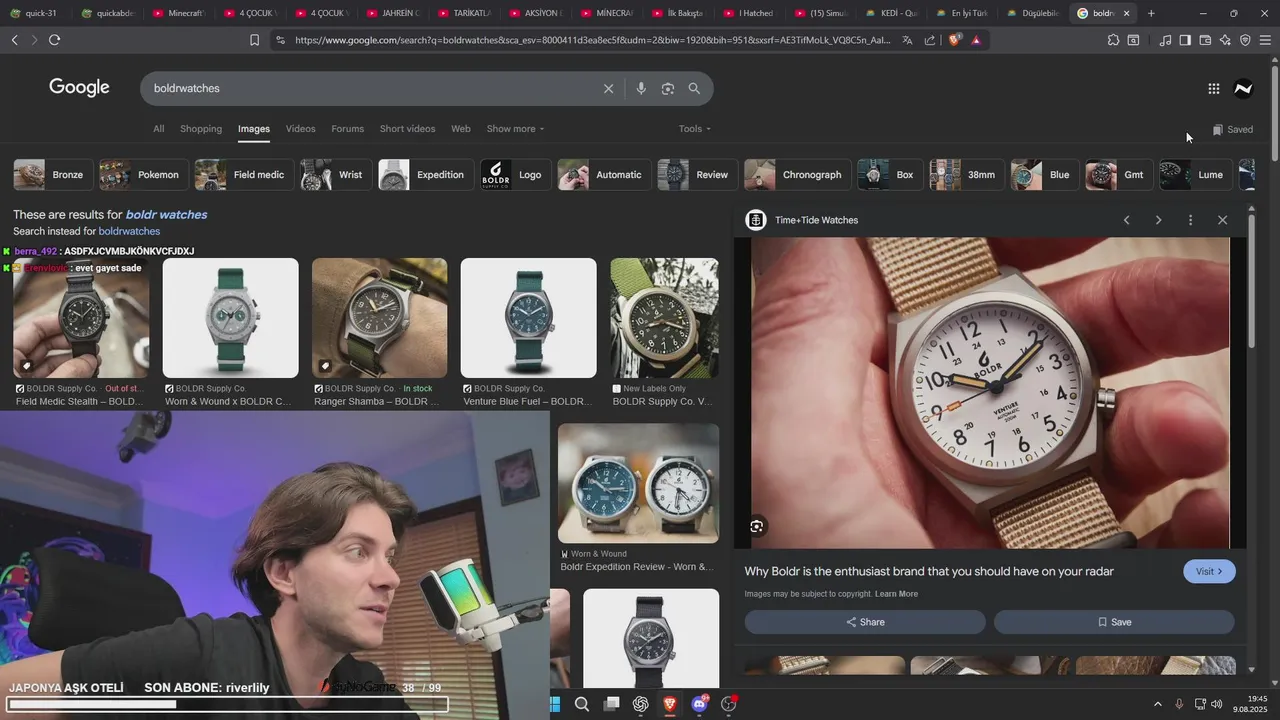Click the Share button in preview
The width and height of the screenshot is (1280, 720).
pos(865,622)
